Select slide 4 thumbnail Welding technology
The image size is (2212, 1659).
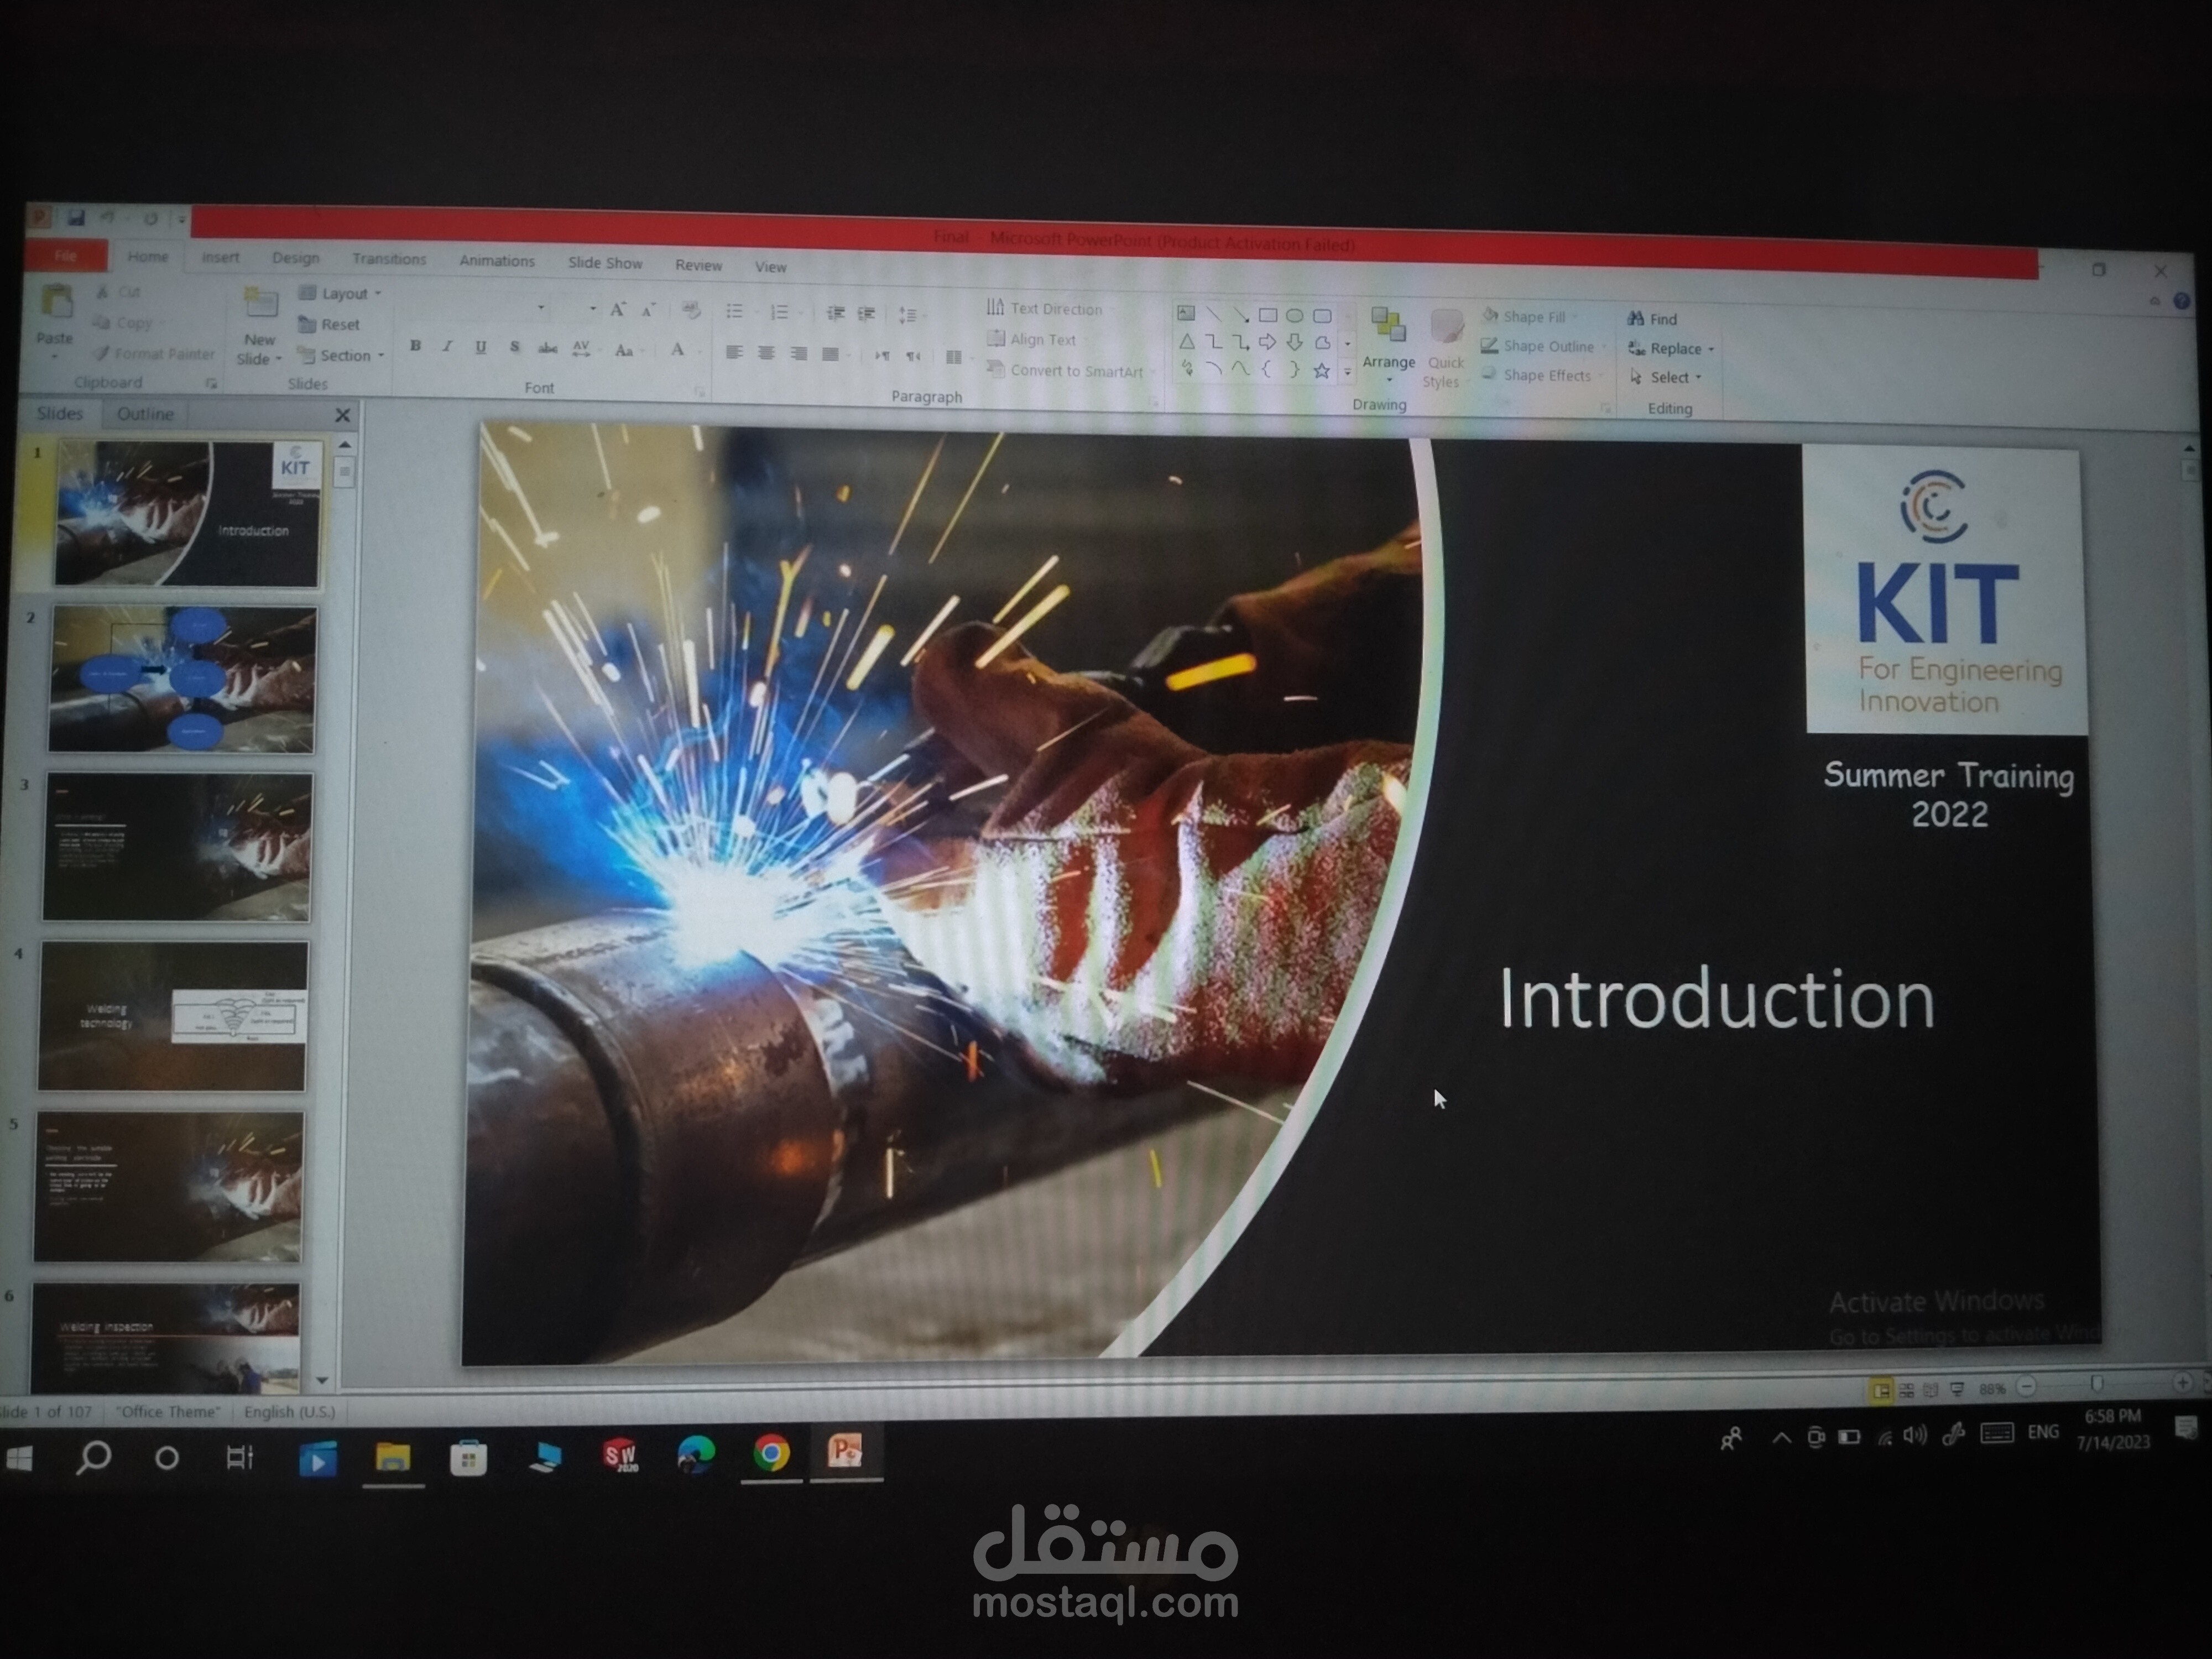[173, 1015]
